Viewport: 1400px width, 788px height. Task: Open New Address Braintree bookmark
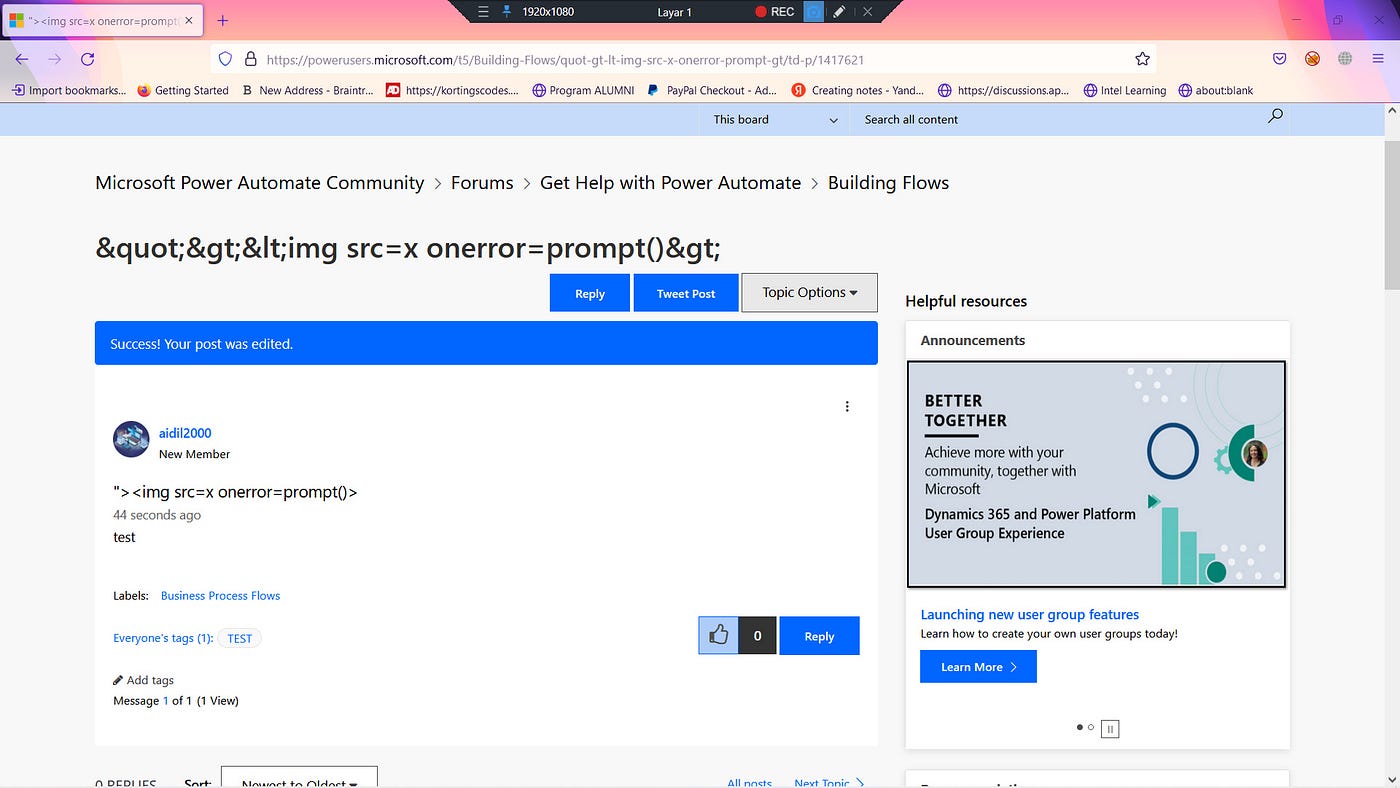click(x=307, y=90)
